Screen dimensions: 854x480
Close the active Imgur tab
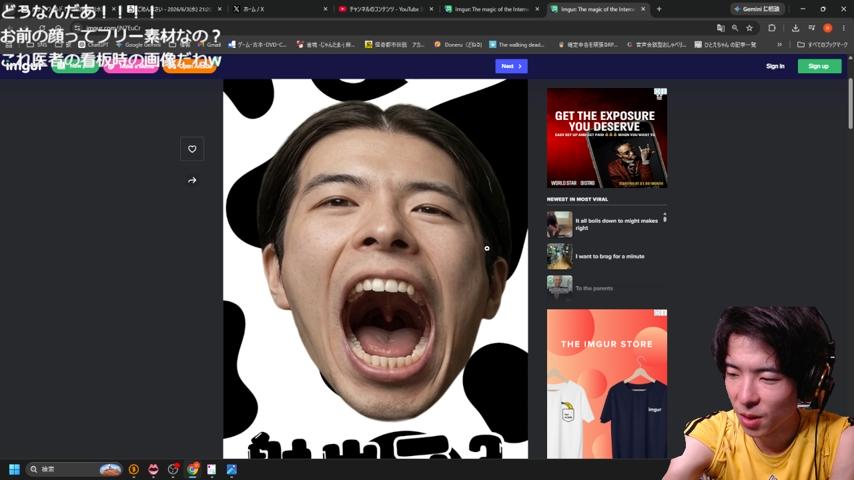coord(643,9)
